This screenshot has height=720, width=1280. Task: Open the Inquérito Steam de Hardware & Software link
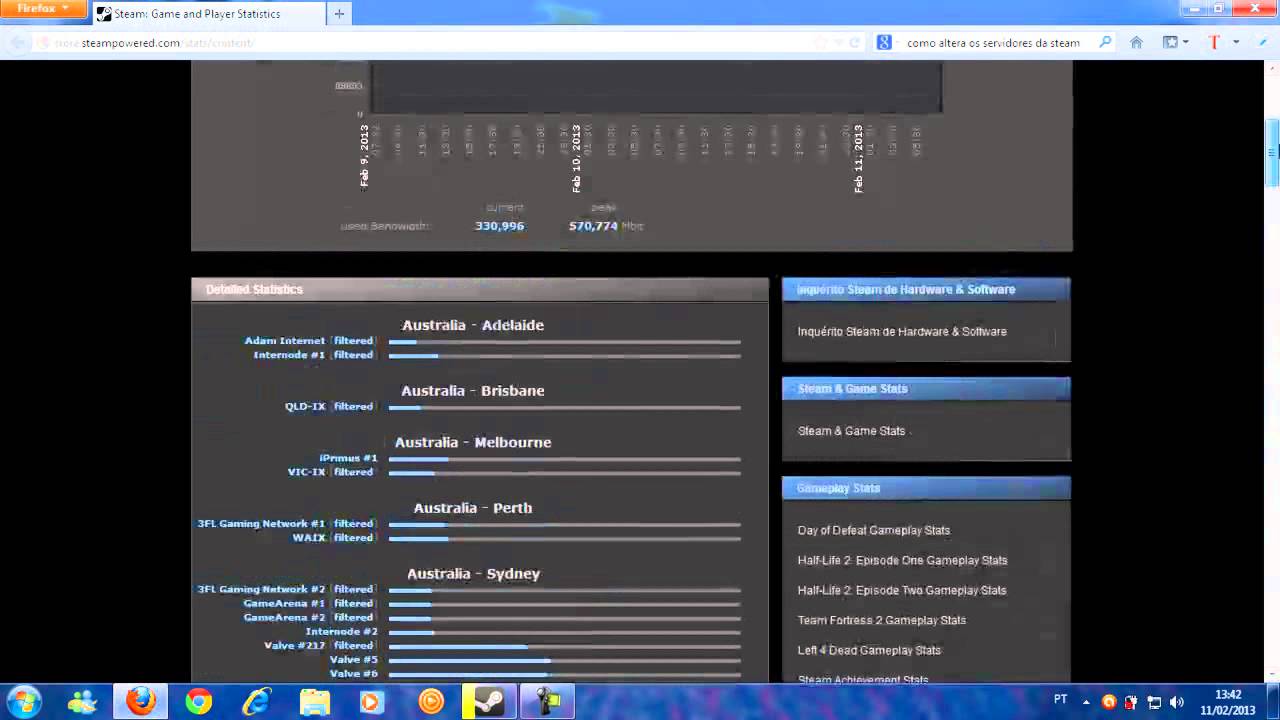(x=902, y=332)
